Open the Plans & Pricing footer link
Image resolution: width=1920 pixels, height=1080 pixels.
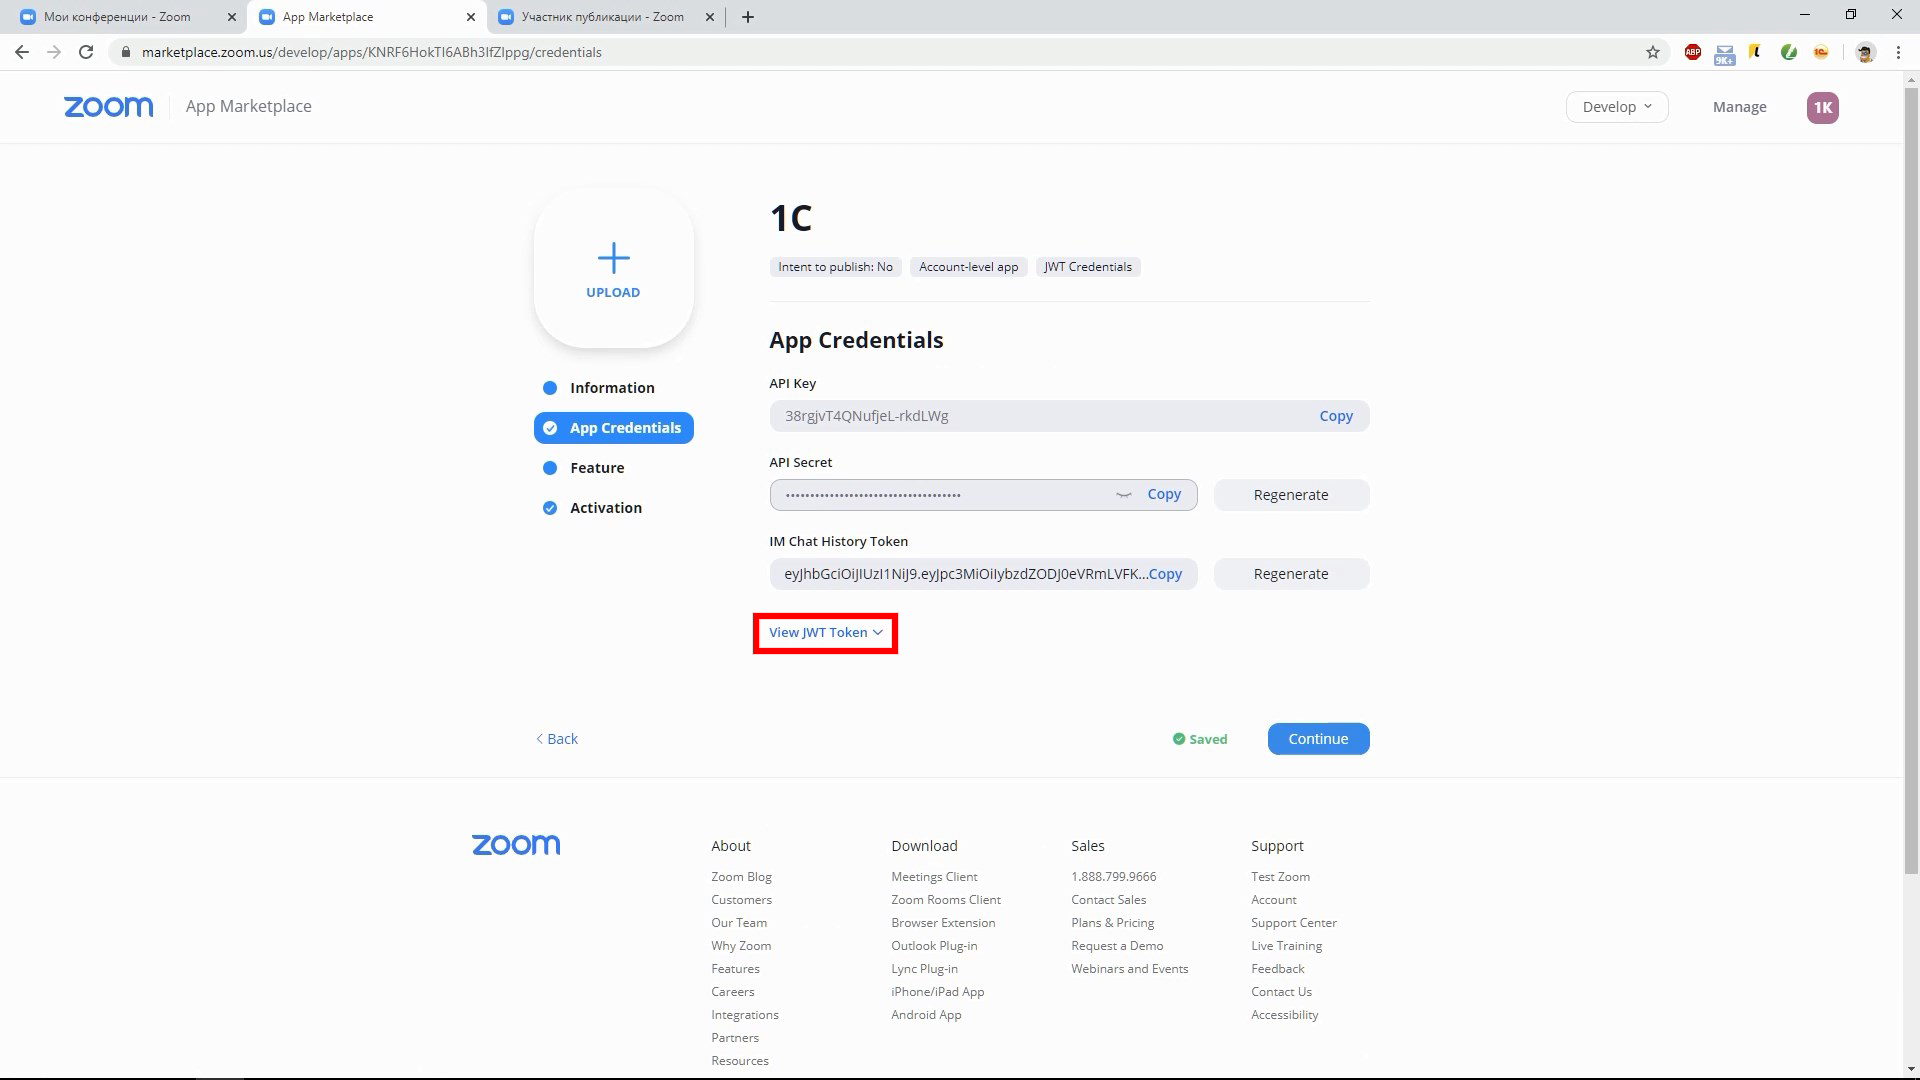(x=1112, y=923)
